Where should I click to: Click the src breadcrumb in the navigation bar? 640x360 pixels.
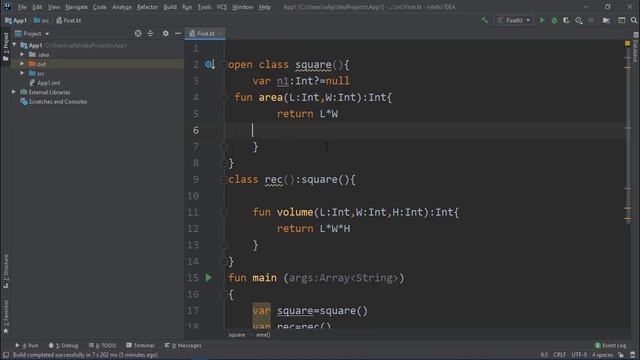point(41,20)
